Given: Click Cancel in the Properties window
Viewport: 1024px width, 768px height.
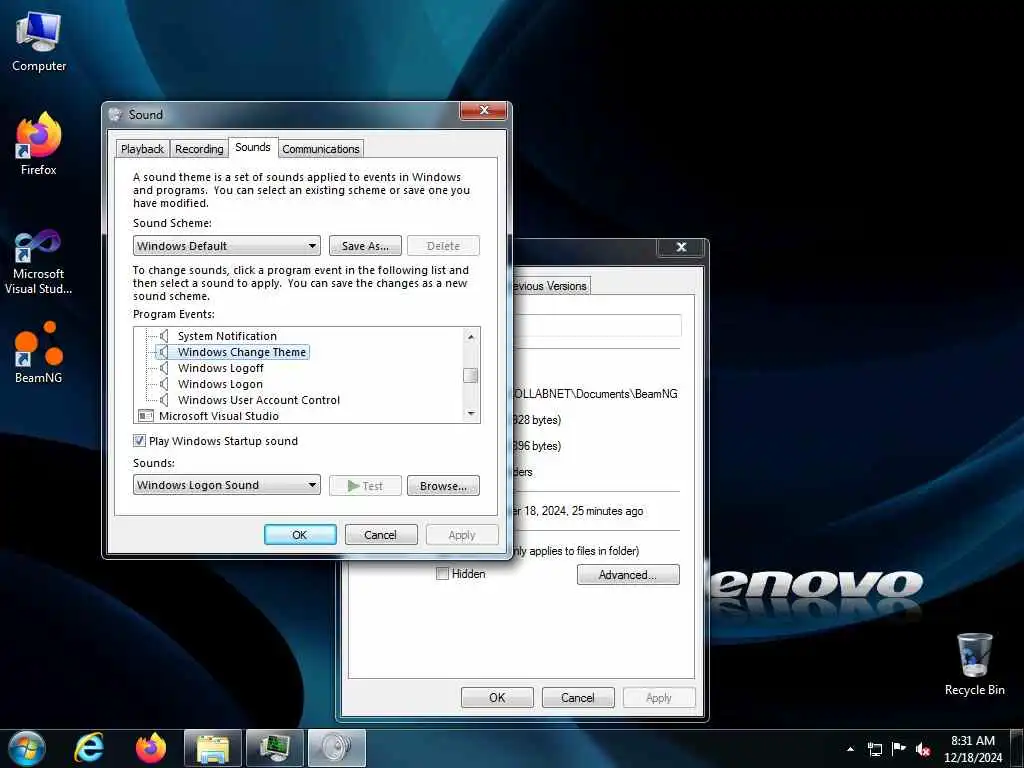Looking at the screenshot, I should point(578,697).
